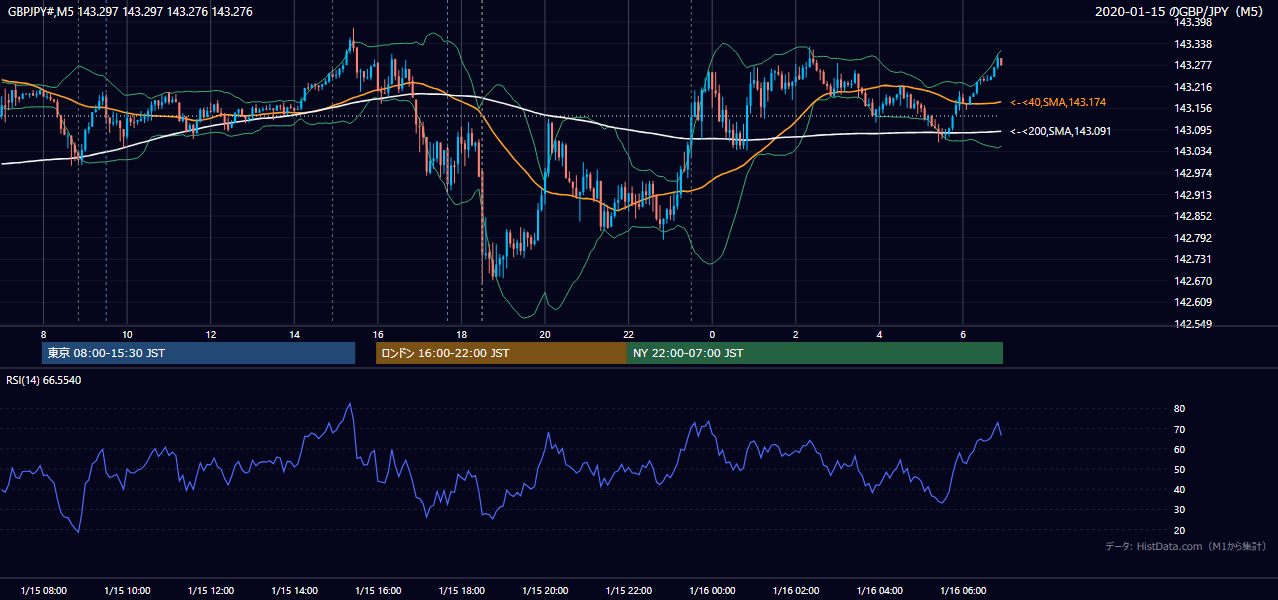Screen dimensions: 1278x600
Task: Click RSI axis level 50
Action: click(x=1179, y=469)
